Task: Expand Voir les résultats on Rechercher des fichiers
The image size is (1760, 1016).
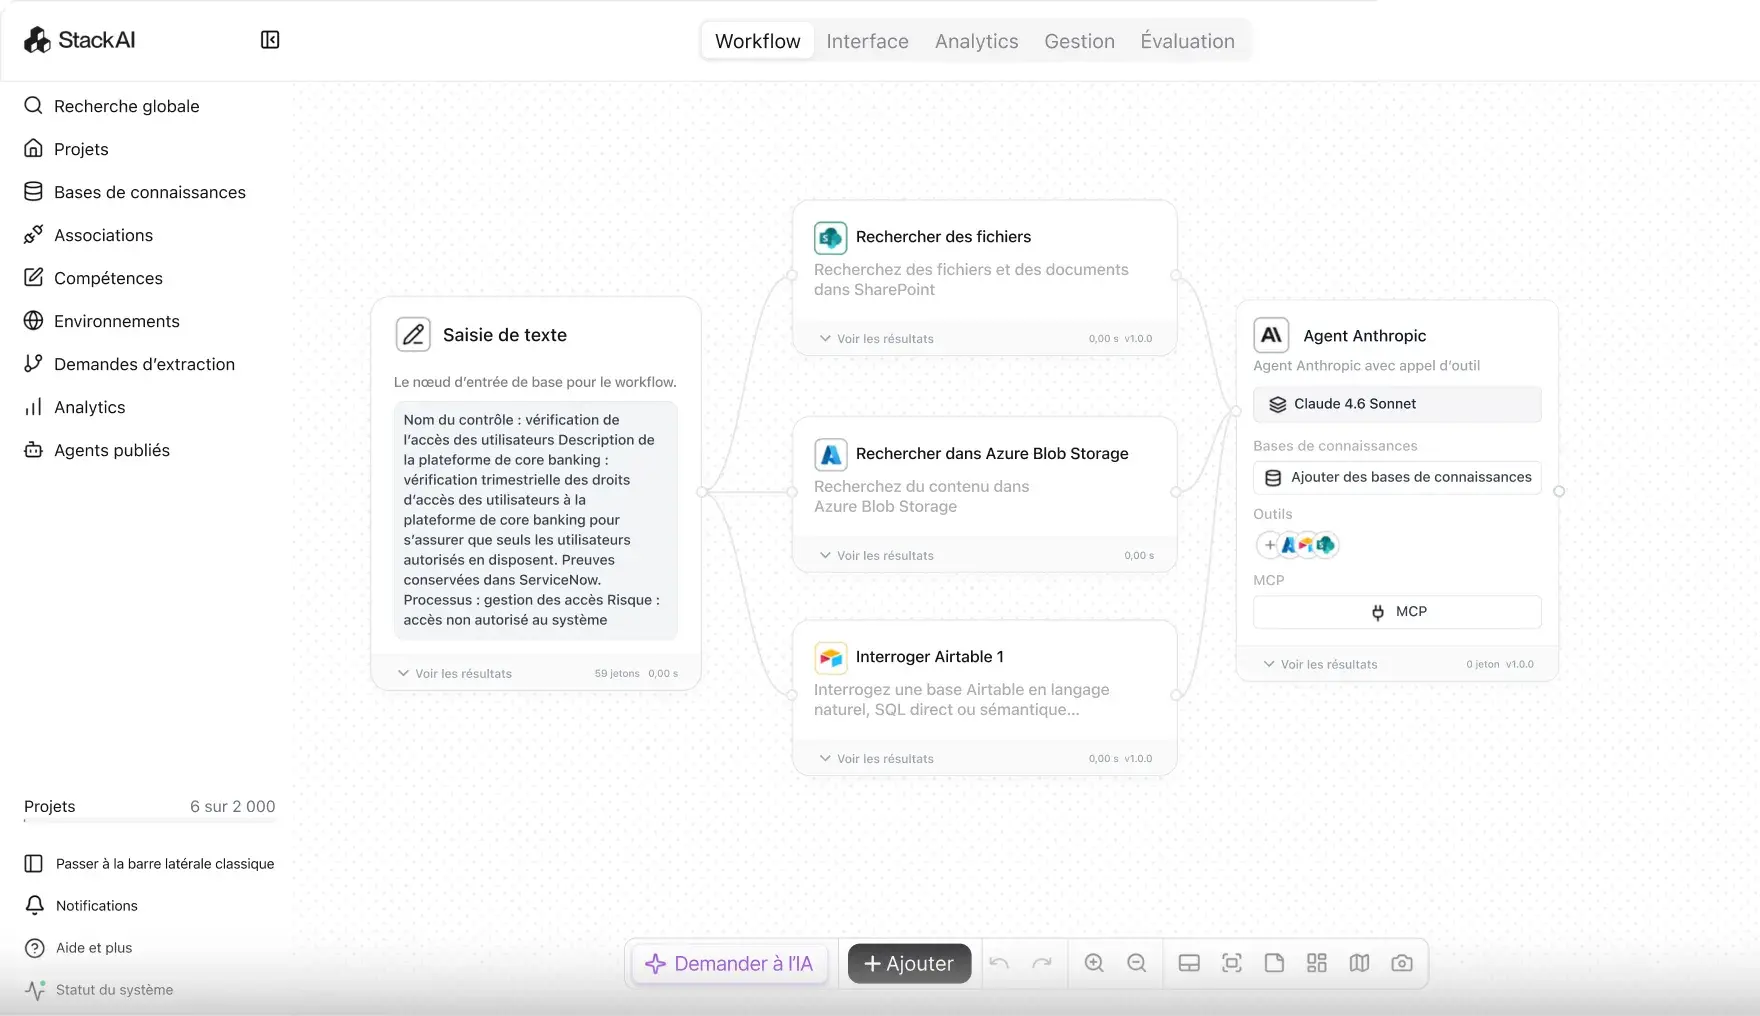Action: (877, 339)
